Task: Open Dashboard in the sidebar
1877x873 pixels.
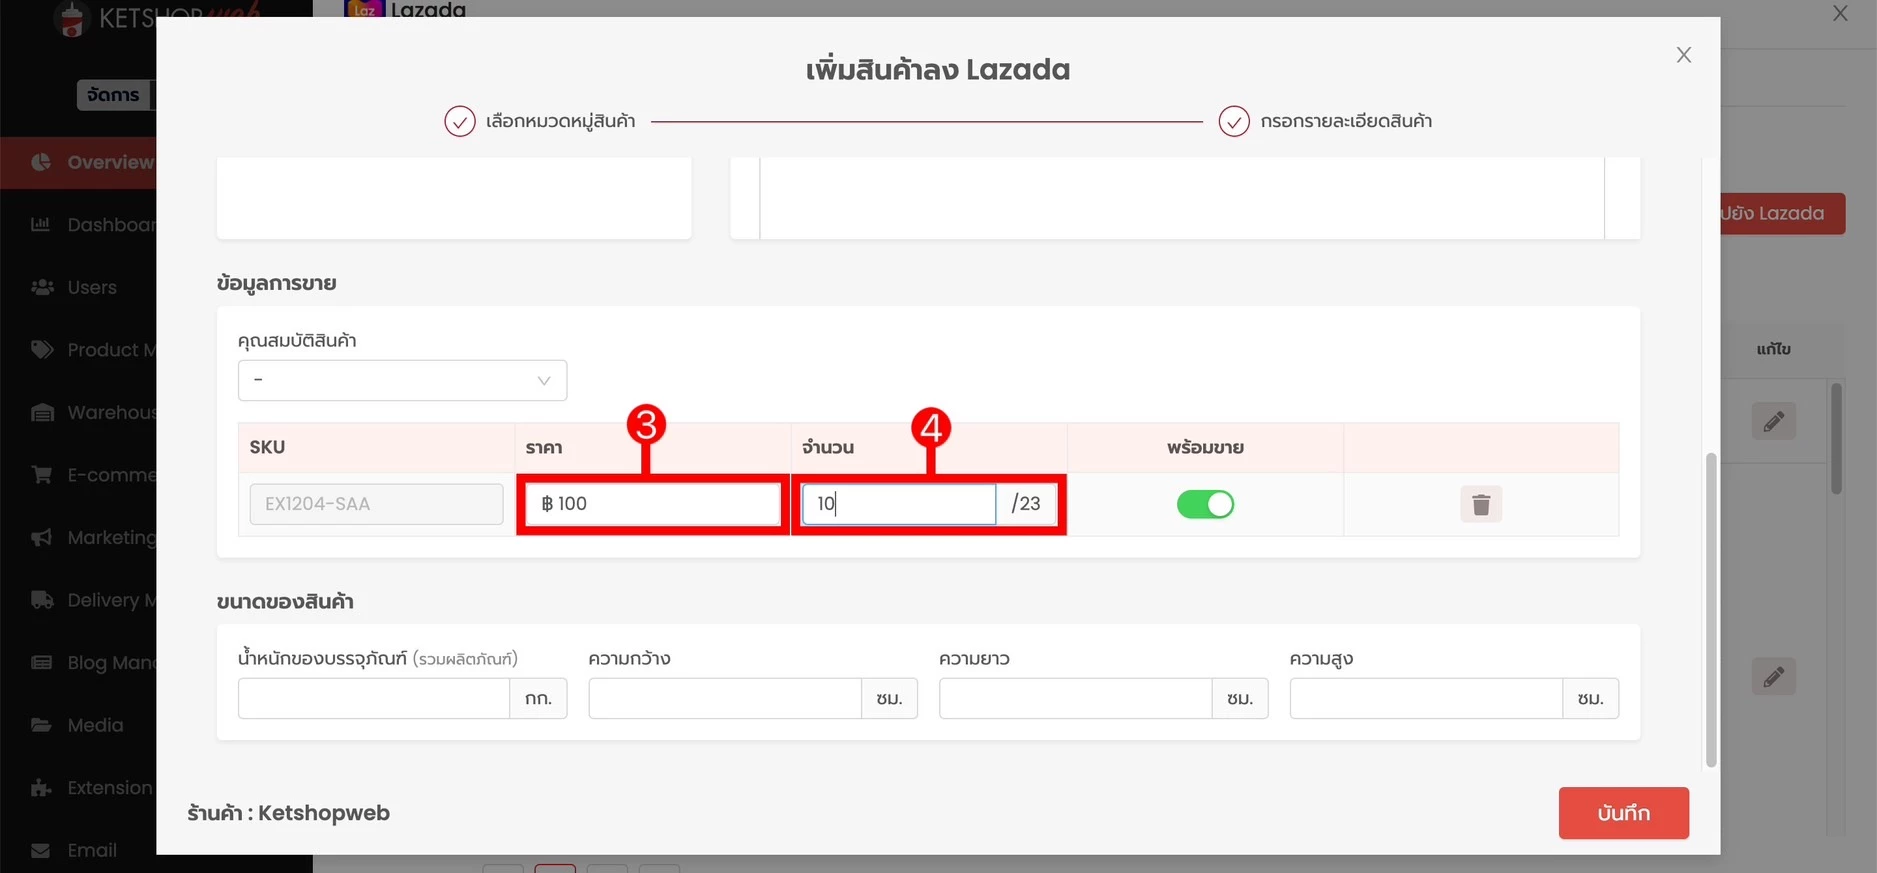Action: 78,225
